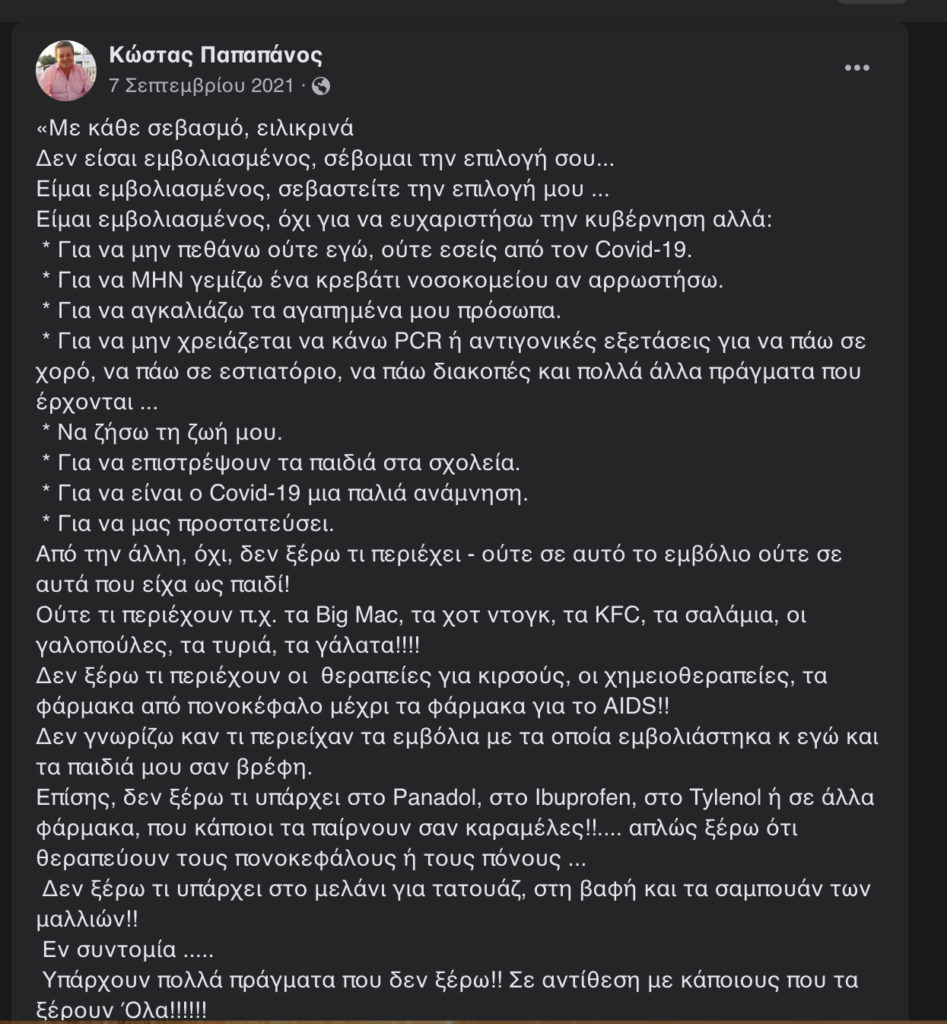Viewport: 947px width, 1024px height.
Task: Click the opening line «Με κάθε σεβασμό, ειλικρινά
Action: point(195,127)
